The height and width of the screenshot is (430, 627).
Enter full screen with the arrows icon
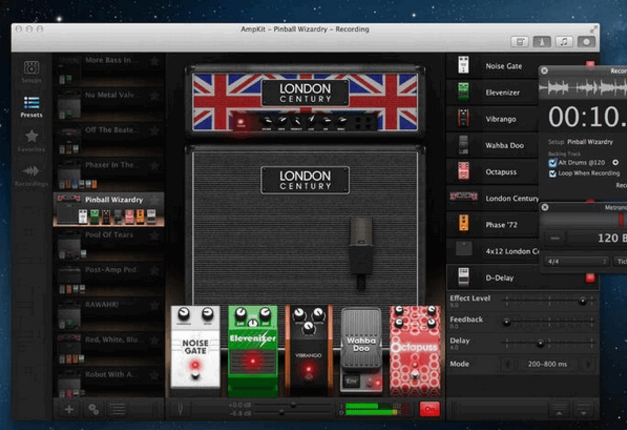(x=594, y=29)
